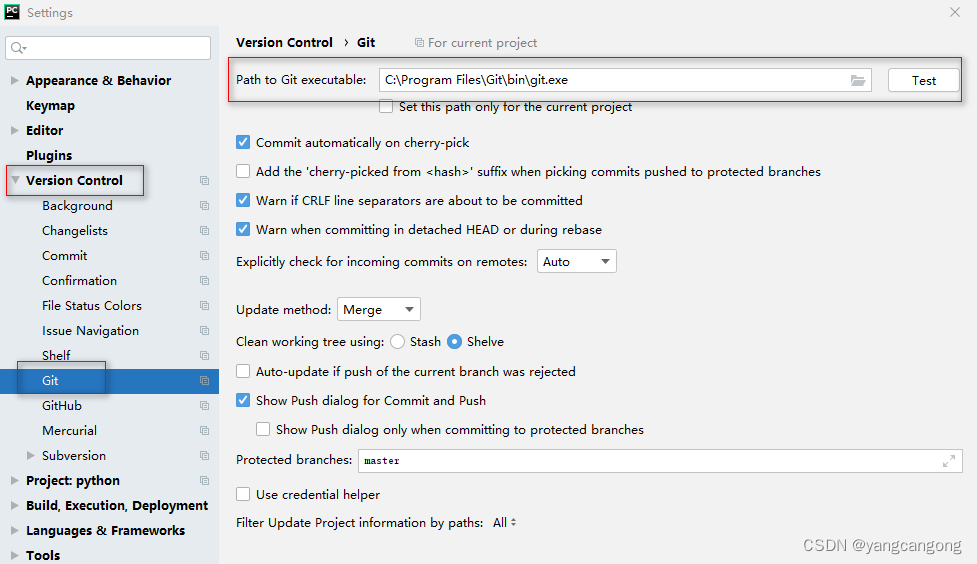This screenshot has height=564, width=977.
Task: Expand the Subversion tree node
Action: (x=31, y=456)
